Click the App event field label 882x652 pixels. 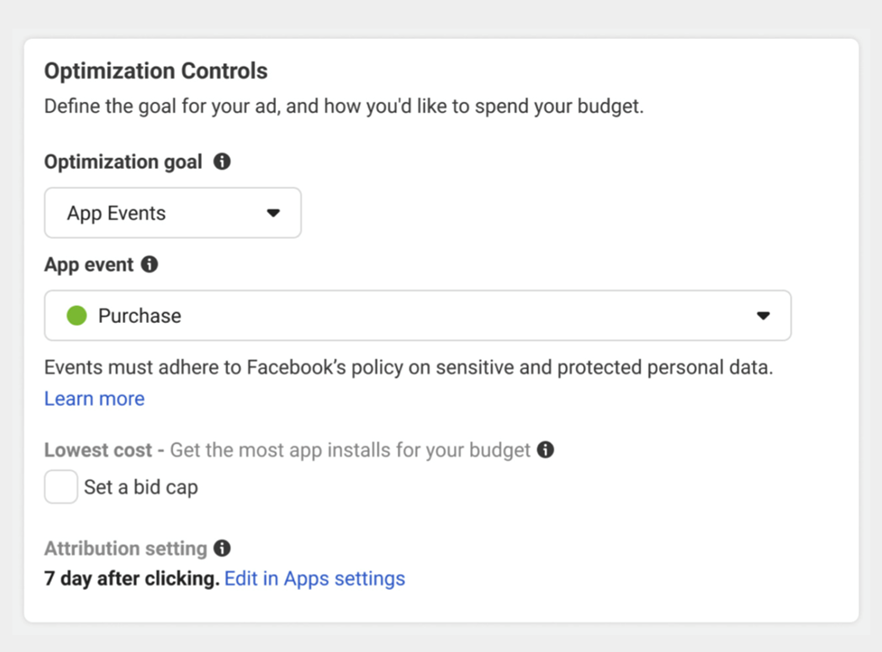pyautogui.click(x=89, y=264)
